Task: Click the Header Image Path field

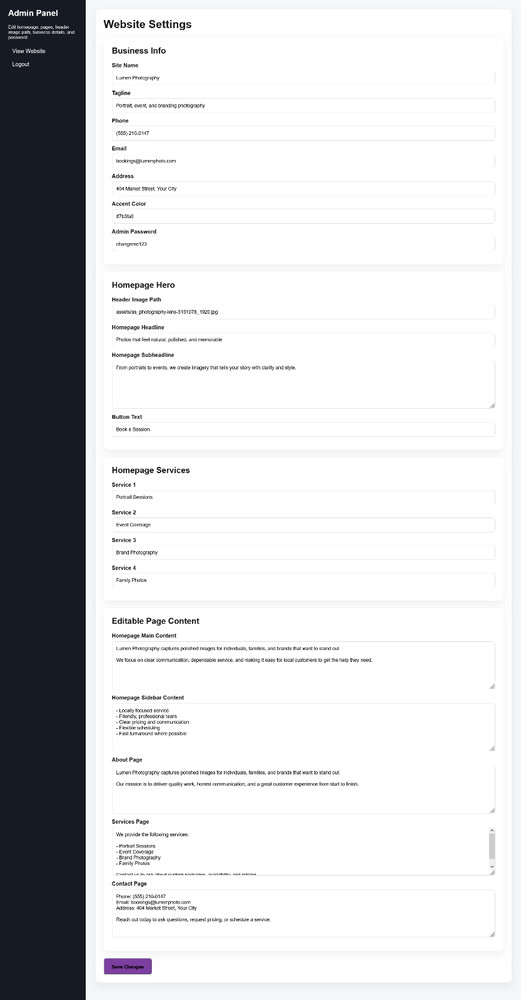Action: 304,312
